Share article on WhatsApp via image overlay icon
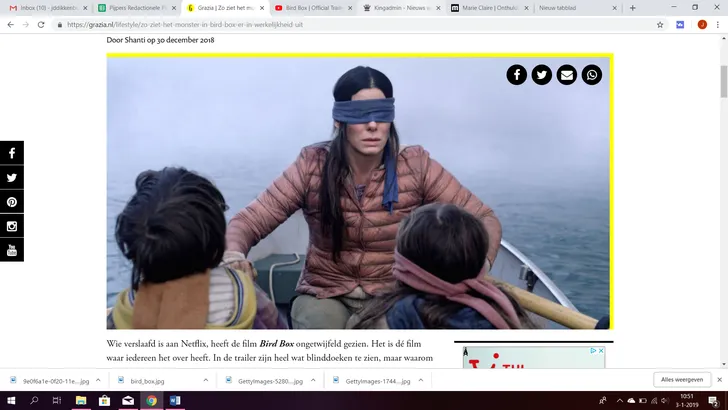The height and width of the screenshot is (410, 728). coord(592,75)
